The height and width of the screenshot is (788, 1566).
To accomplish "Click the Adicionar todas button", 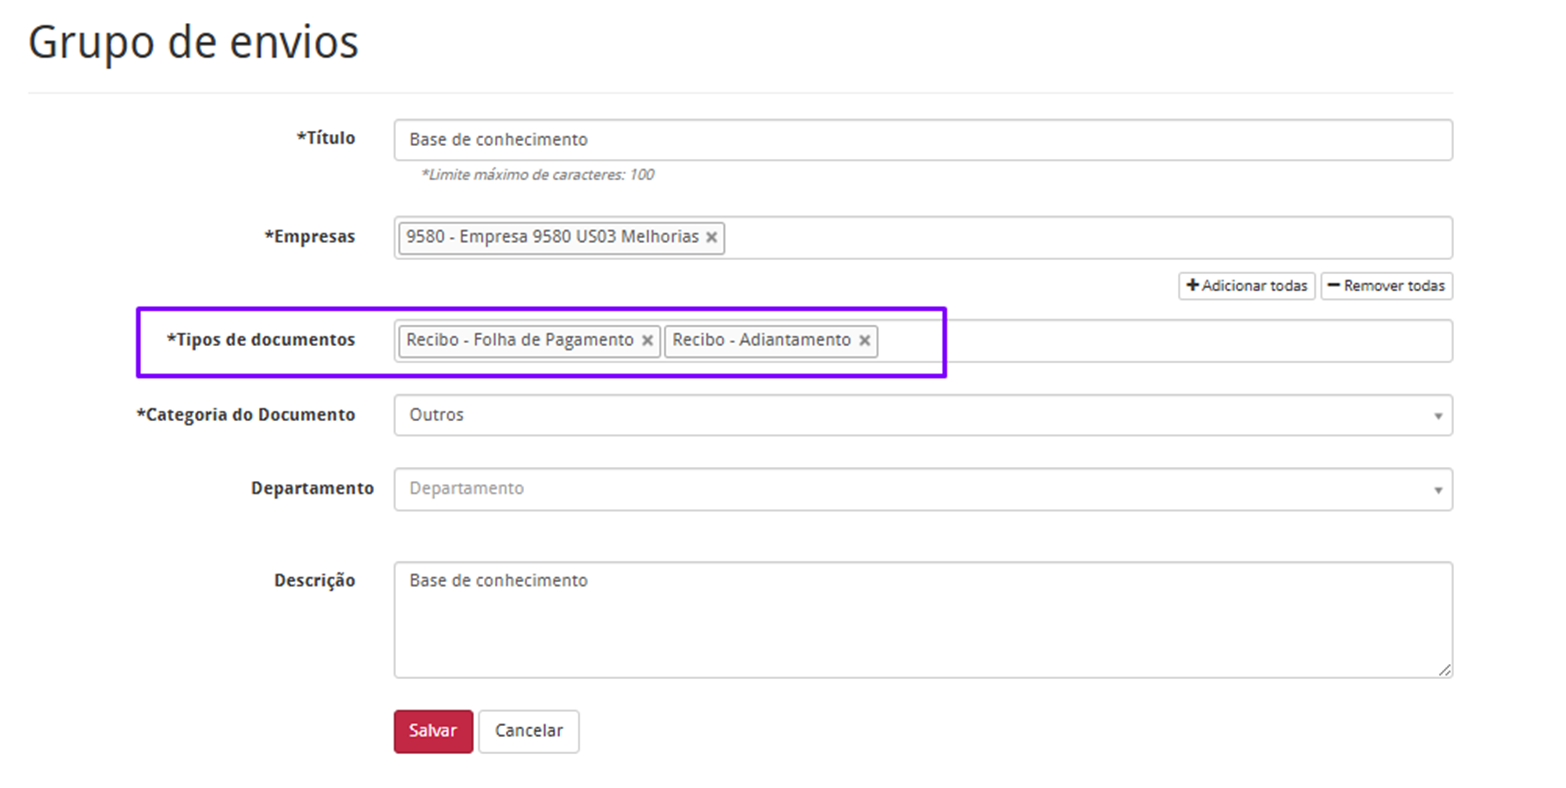I will (x=1246, y=286).
